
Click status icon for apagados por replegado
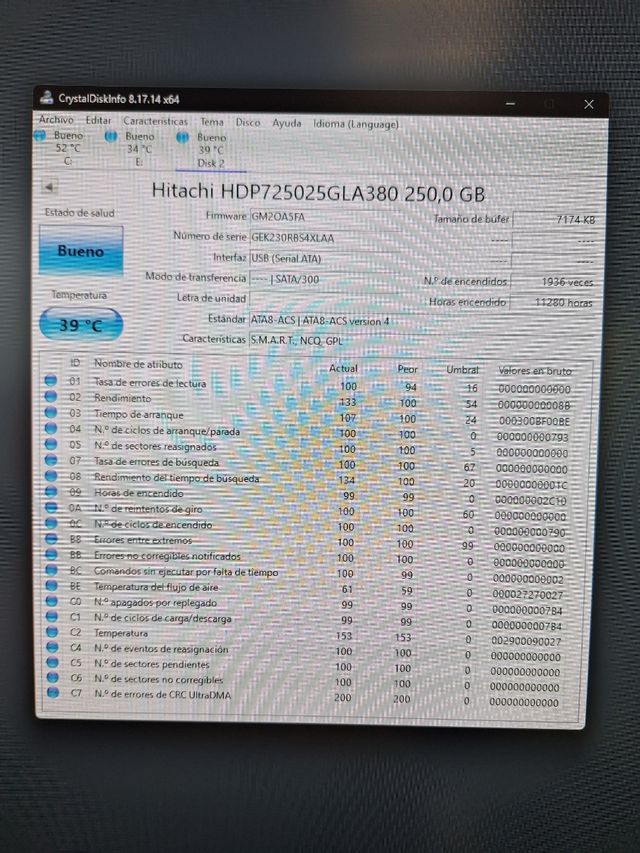[x=52, y=601]
